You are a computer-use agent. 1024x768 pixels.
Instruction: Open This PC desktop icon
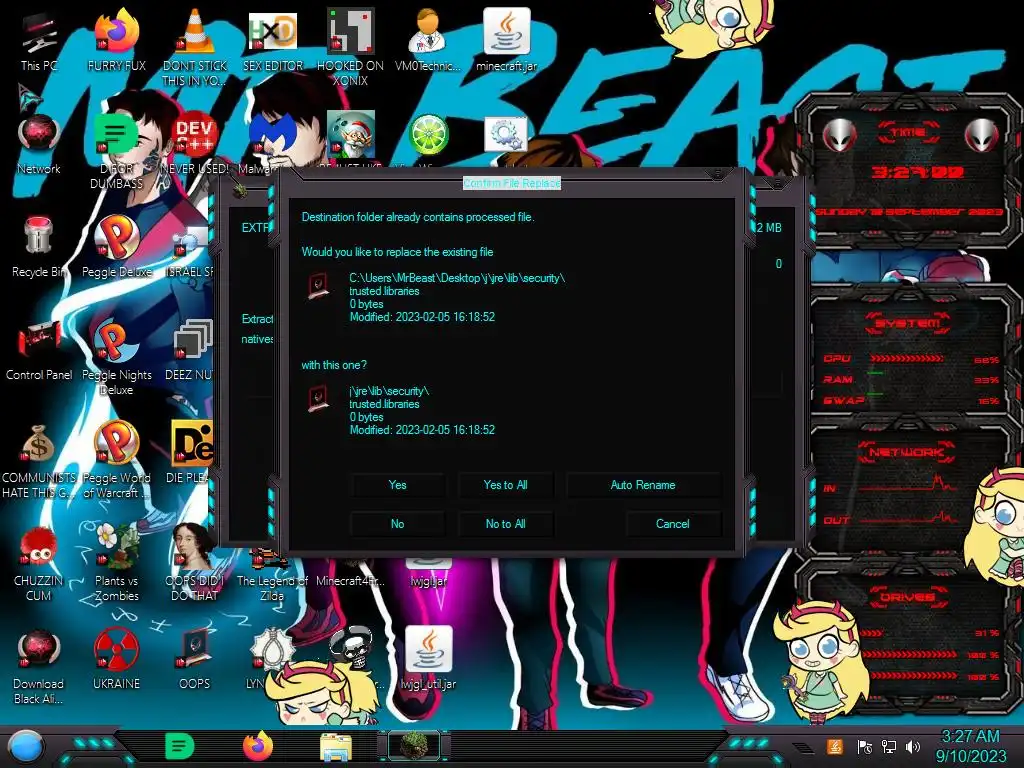tap(39, 42)
